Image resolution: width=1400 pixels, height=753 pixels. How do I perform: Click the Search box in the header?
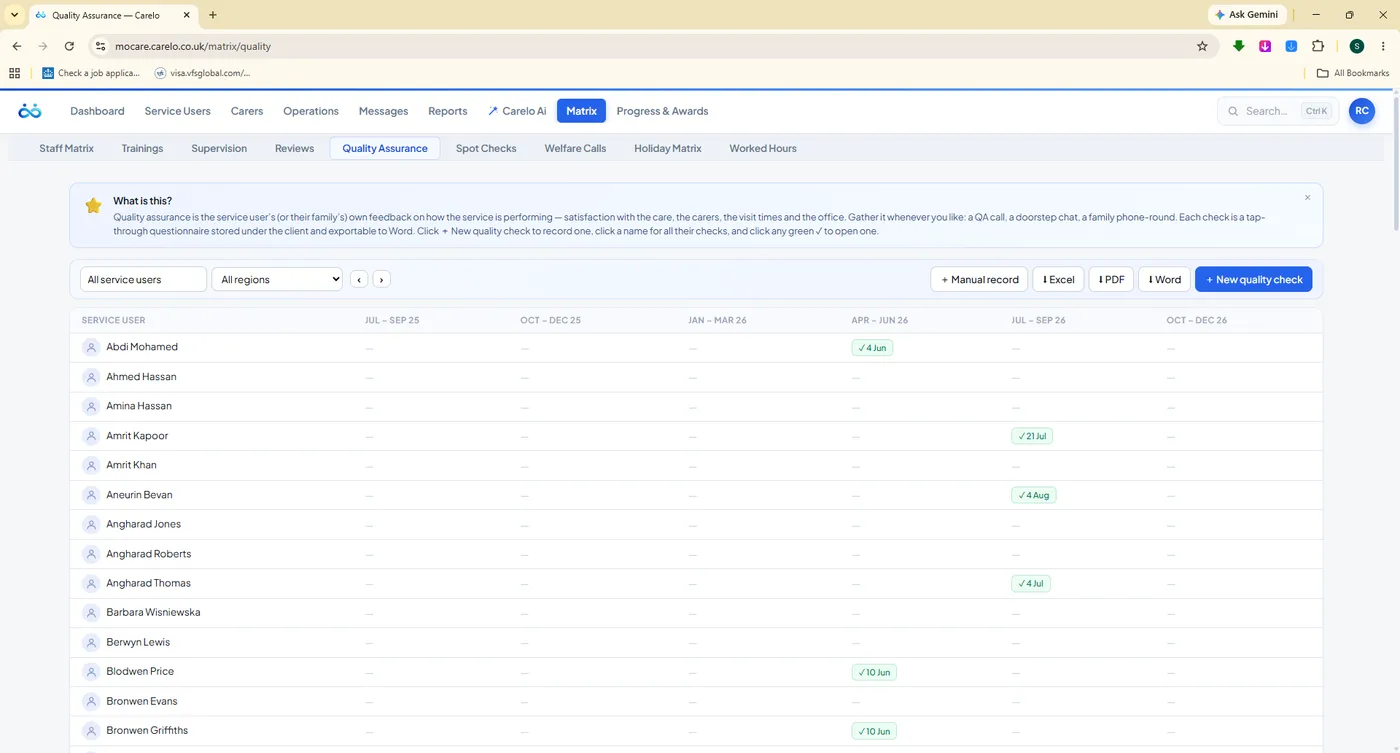click(x=1277, y=111)
